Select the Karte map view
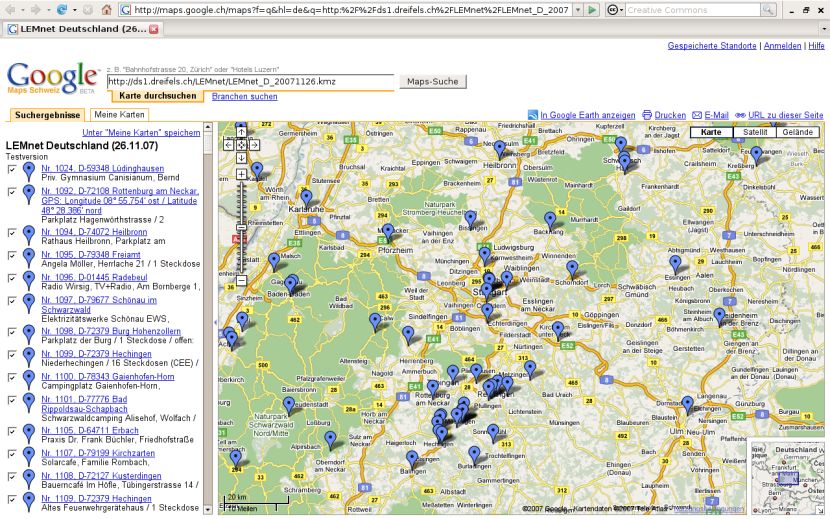The image size is (830, 519). 711,132
